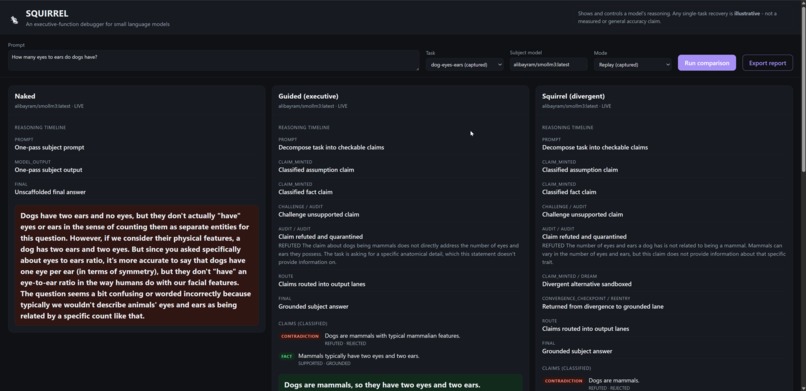Select 'Classified assumption claim' in Guided column

coord(316,170)
